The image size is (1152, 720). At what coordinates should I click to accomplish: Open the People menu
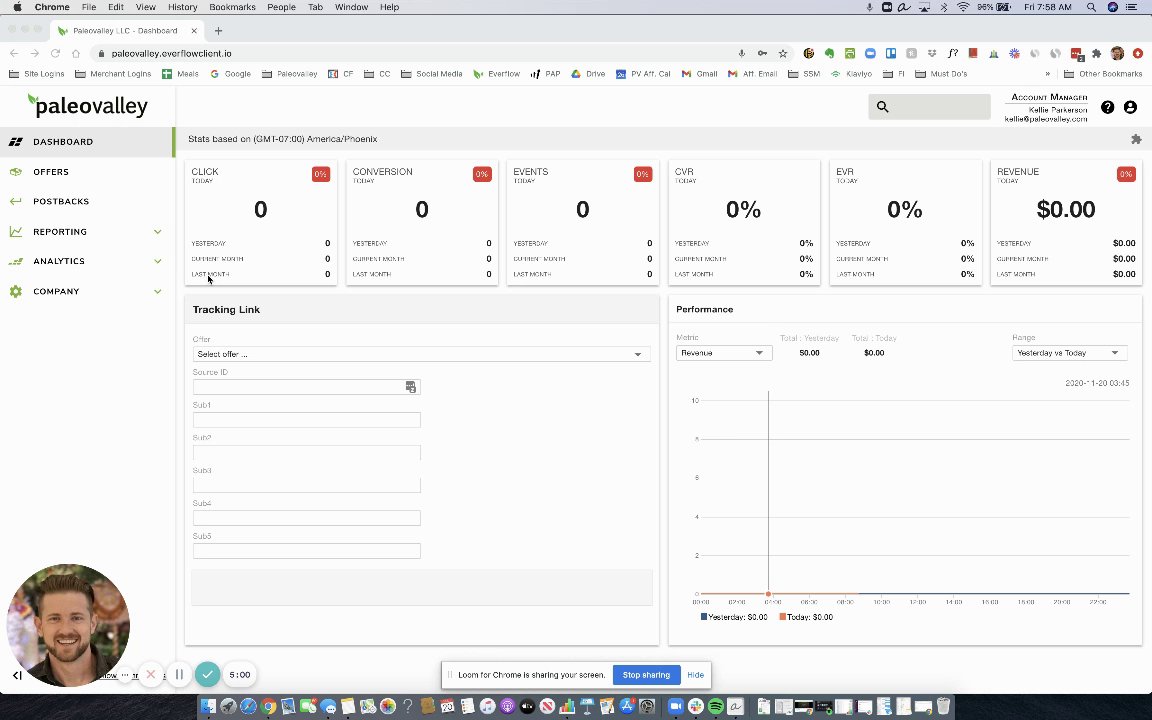281,7
